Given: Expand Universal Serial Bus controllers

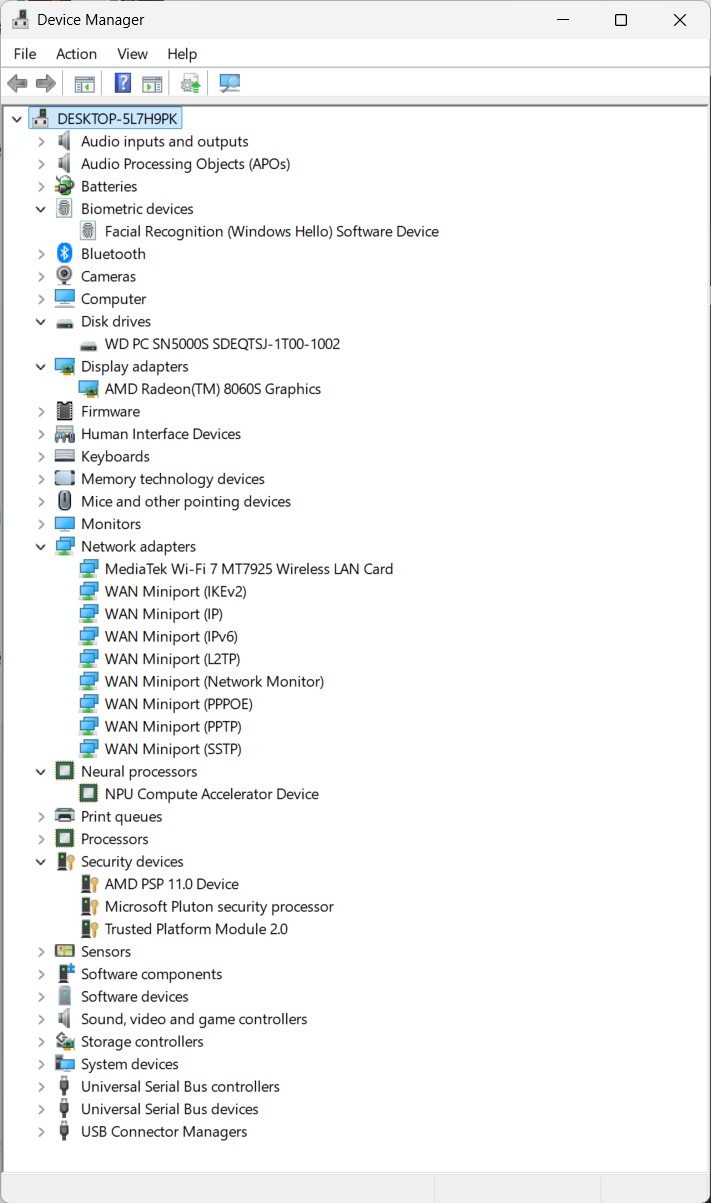Looking at the screenshot, I should pos(41,1087).
